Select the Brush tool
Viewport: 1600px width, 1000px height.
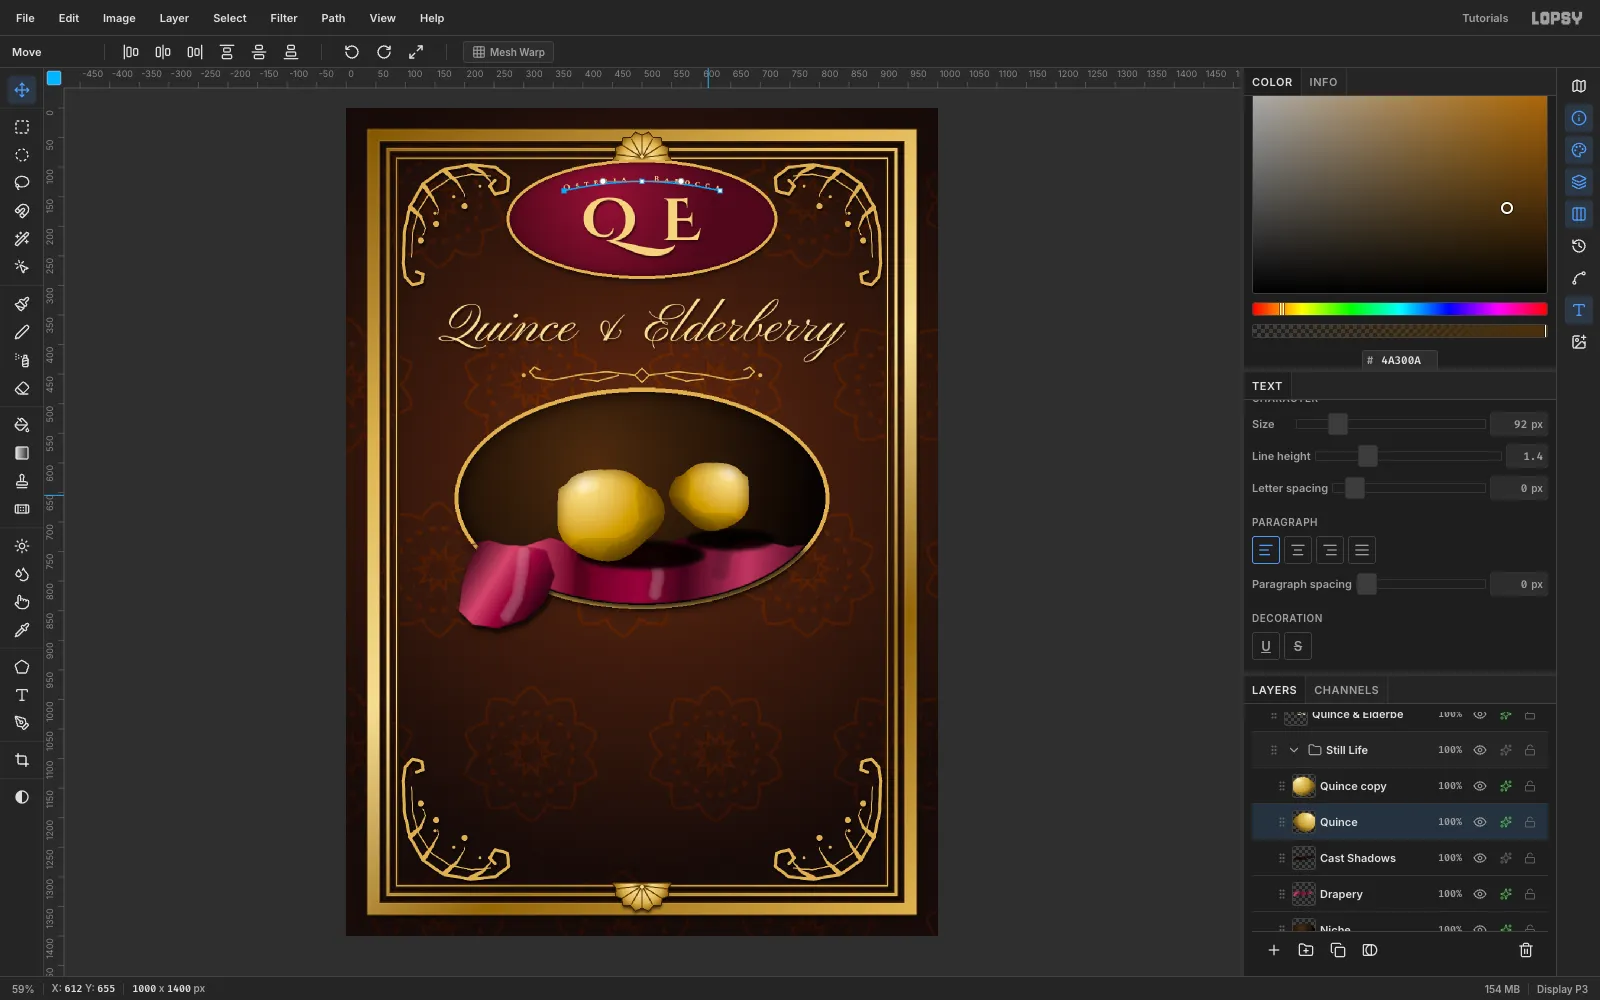point(22,304)
